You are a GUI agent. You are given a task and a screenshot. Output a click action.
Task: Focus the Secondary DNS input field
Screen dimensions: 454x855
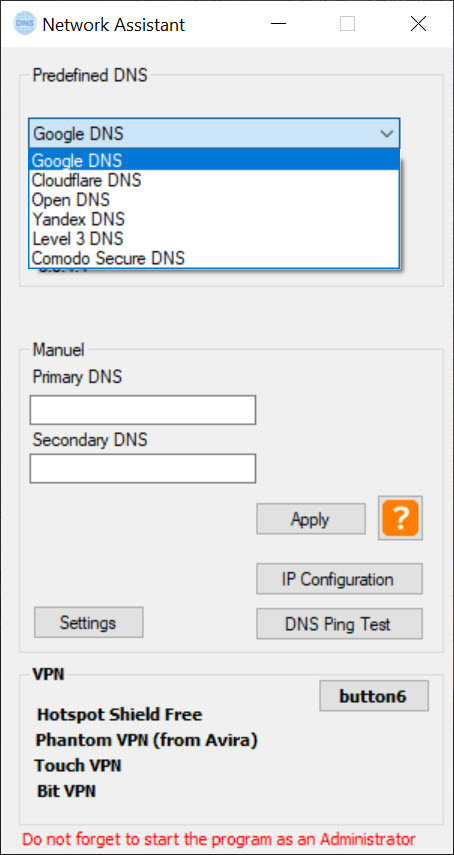pos(143,469)
